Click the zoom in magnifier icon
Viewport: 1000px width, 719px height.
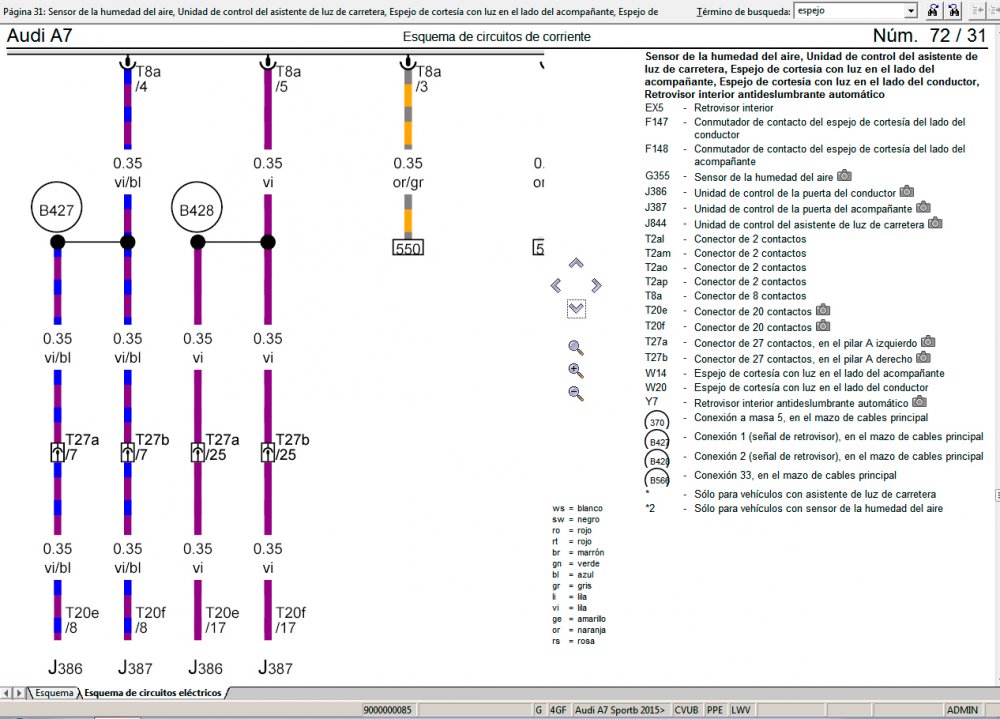click(576, 371)
